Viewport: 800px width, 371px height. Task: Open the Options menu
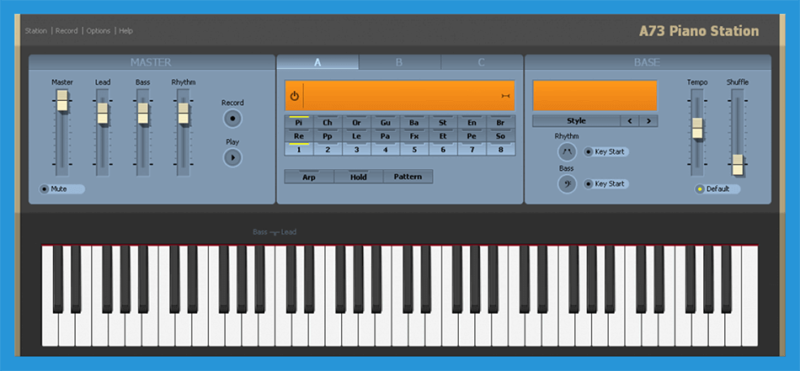point(98,31)
